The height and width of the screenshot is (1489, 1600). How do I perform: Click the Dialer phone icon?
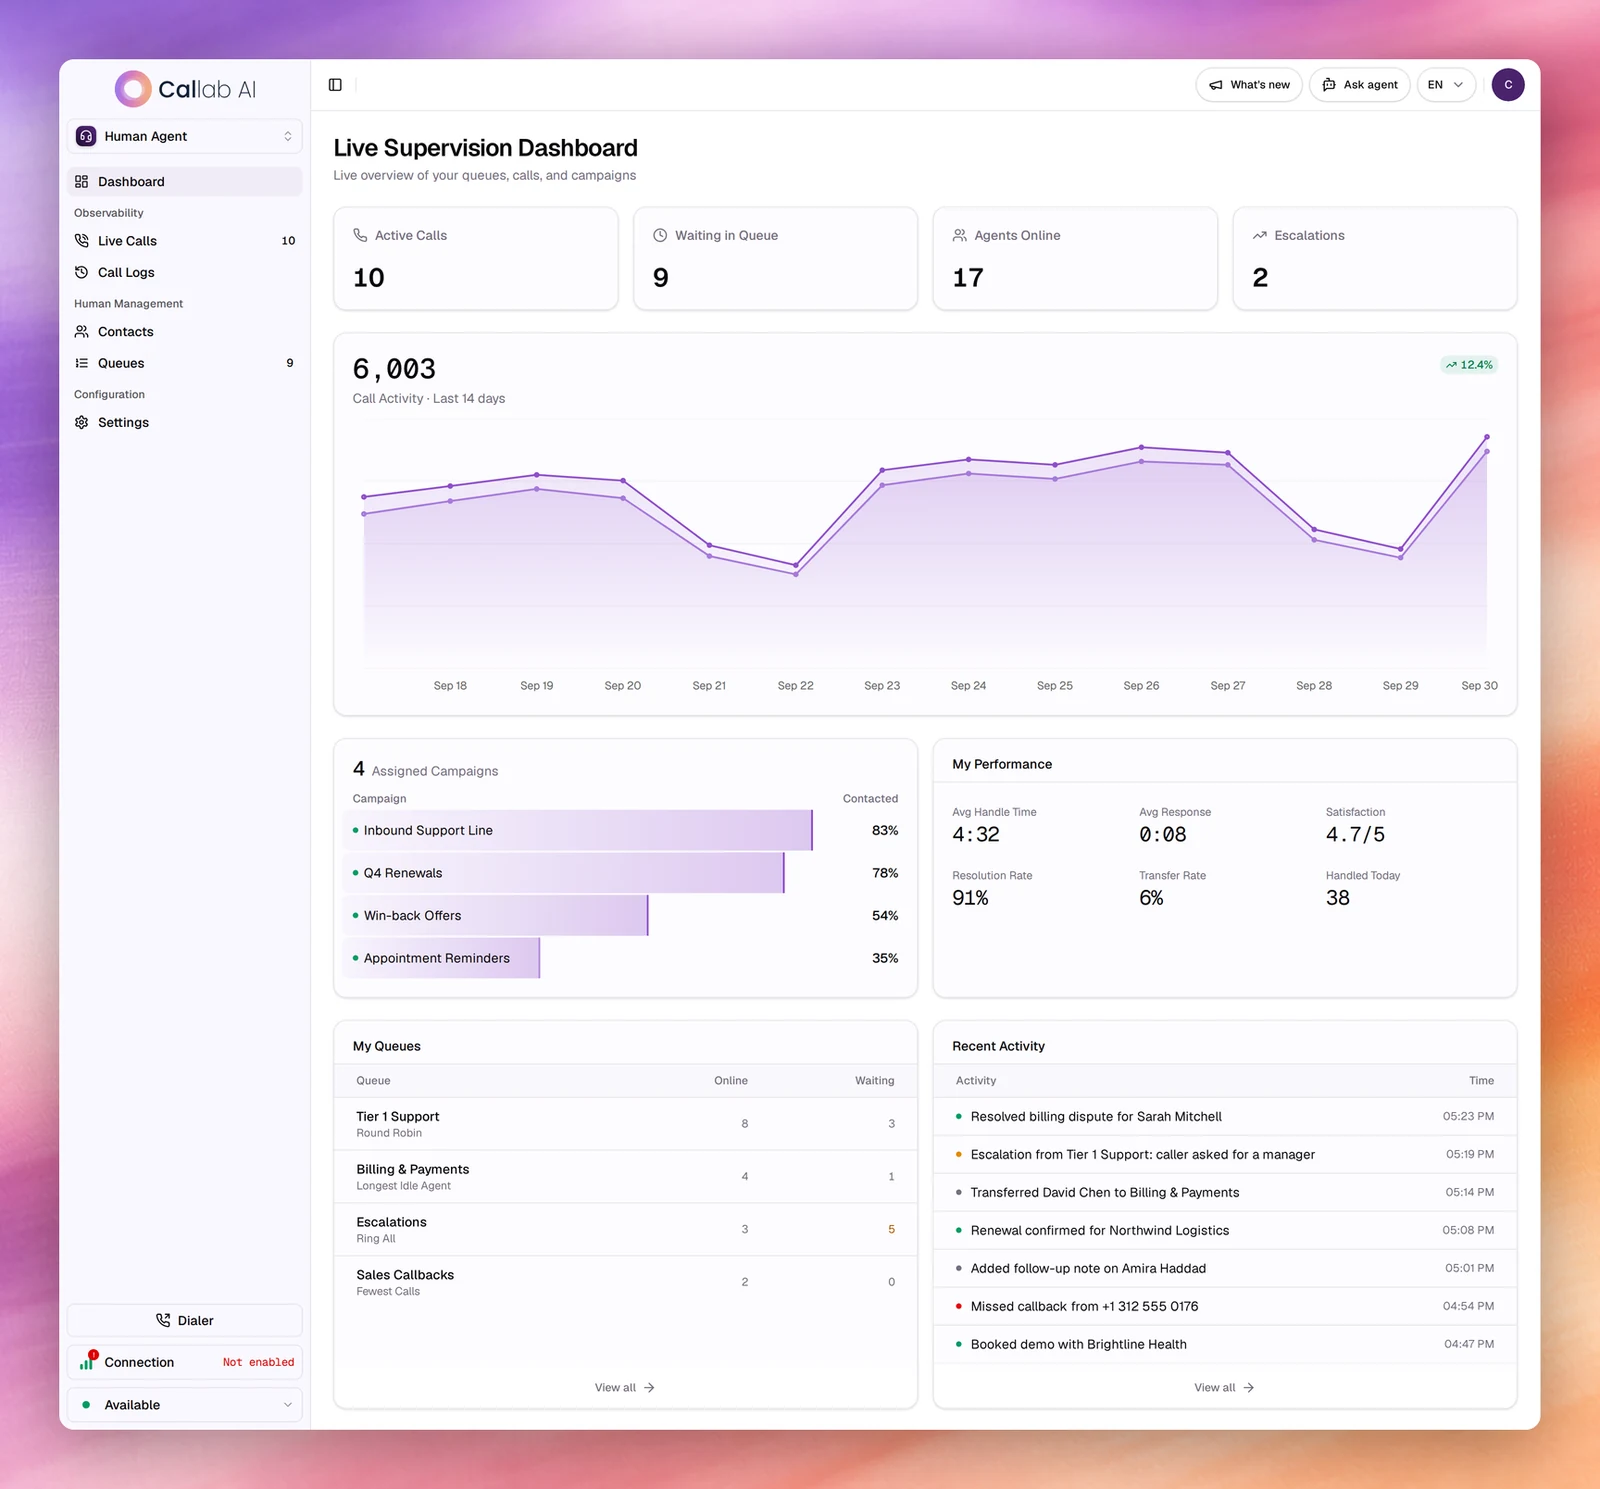click(x=163, y=1320)
